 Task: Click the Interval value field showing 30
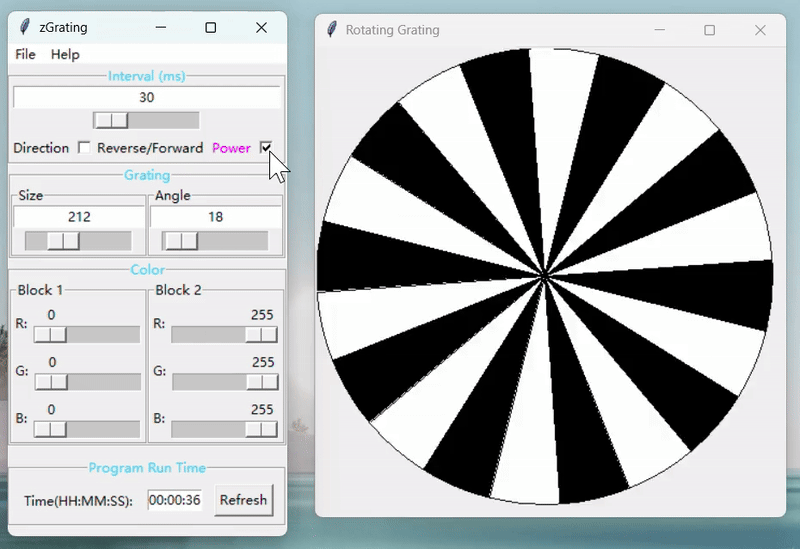147,97
